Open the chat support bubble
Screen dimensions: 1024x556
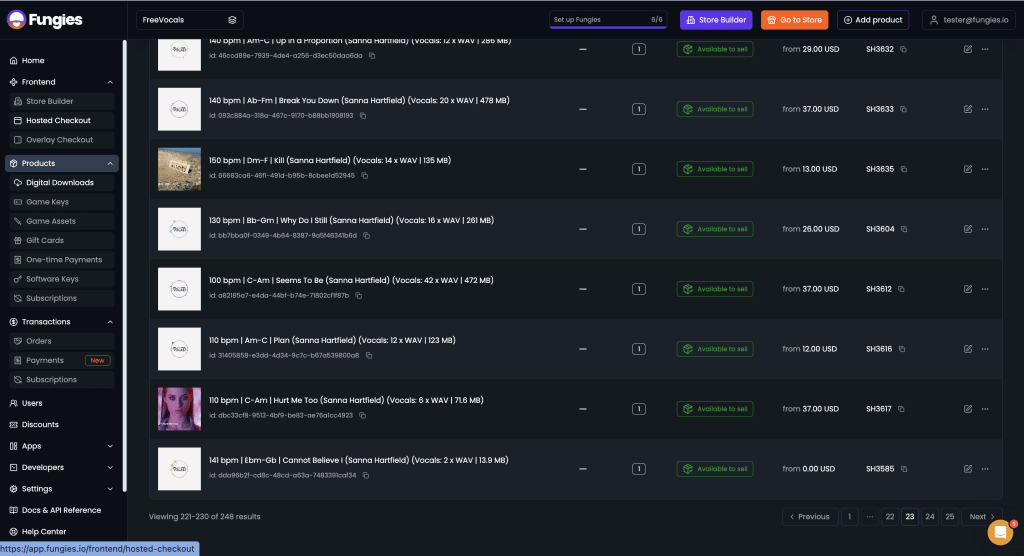point(1000,532)
